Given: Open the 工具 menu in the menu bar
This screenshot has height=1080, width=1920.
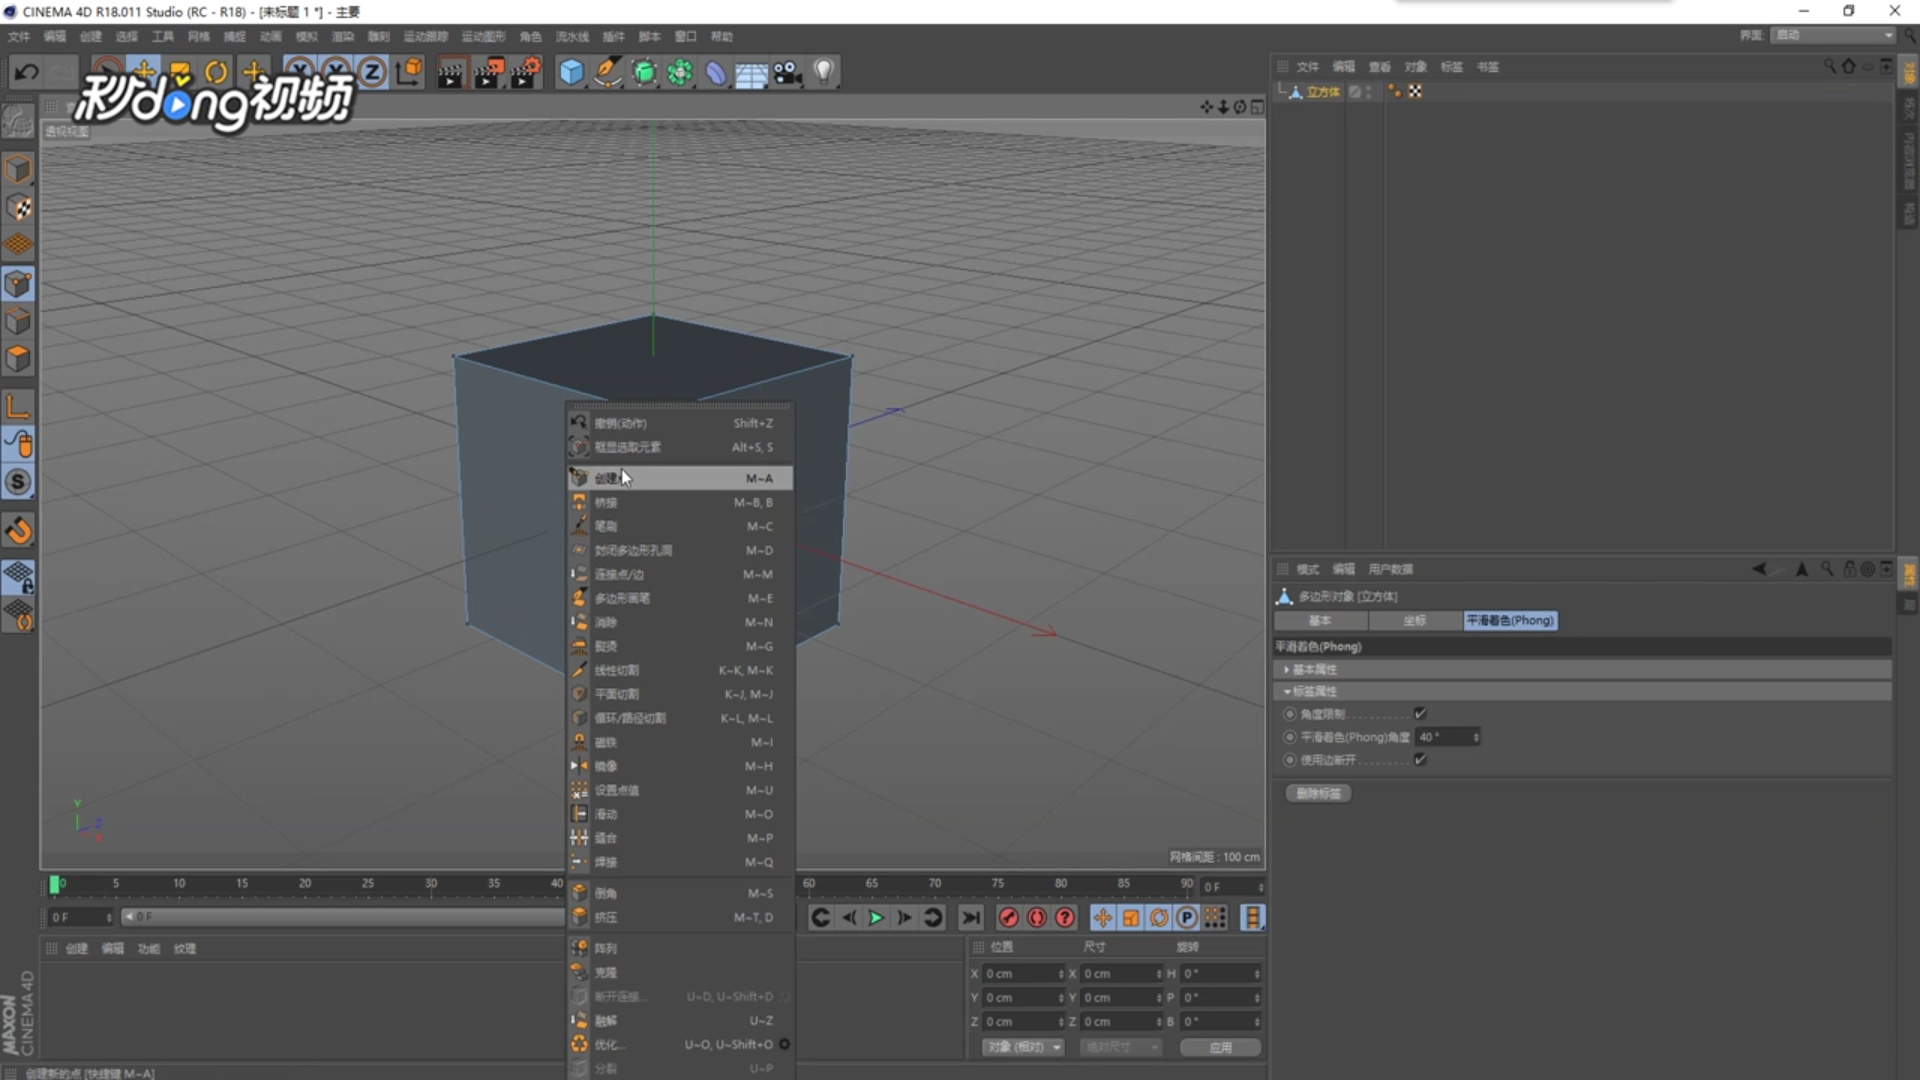Looking at the screenshot, I should click(163, 36).
